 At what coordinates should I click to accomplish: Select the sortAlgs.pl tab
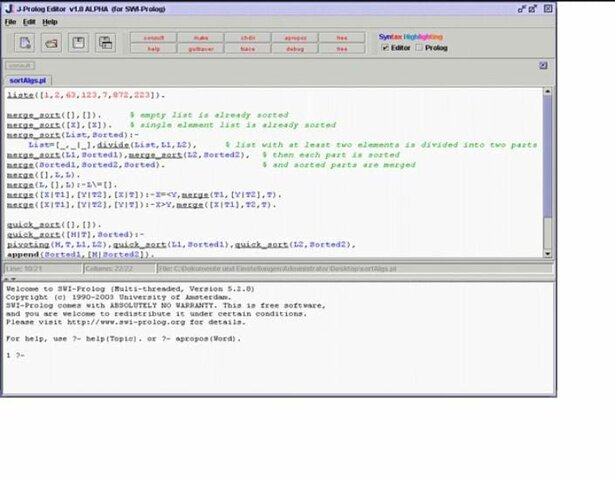[x=28, y=80]
